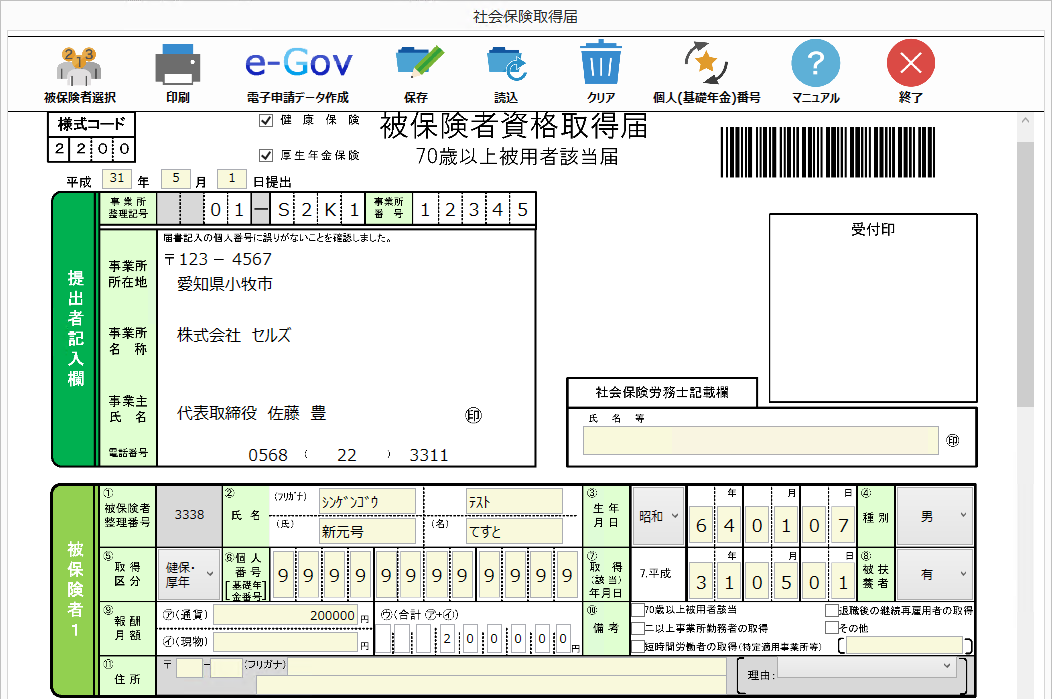The image size is (1052, 699).
Task: Check 短時間労働者の取得 option
Action: tap(638, 646)
